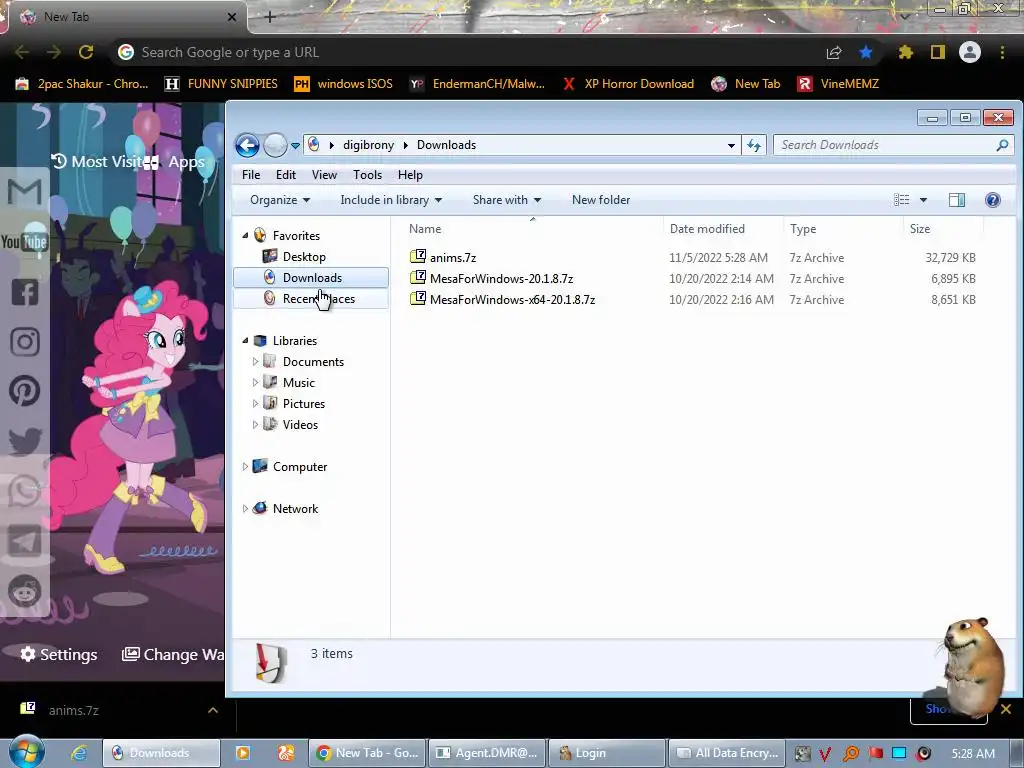Click the Explorer forward navigation arrow
The height and width of the screenshot is (768, 1024).
276,145
